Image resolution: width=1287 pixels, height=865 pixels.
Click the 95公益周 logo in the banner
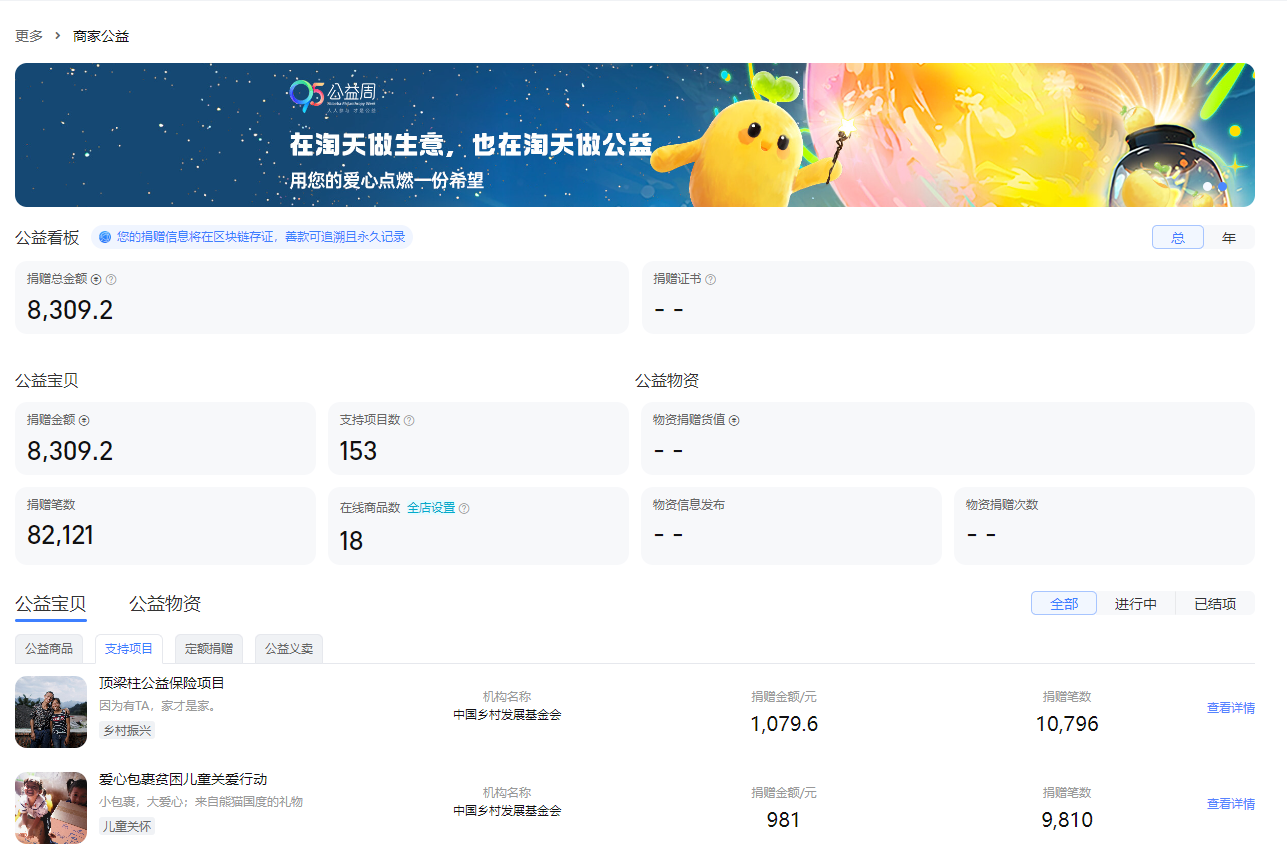pyautogui.click(x=333, y=96)
